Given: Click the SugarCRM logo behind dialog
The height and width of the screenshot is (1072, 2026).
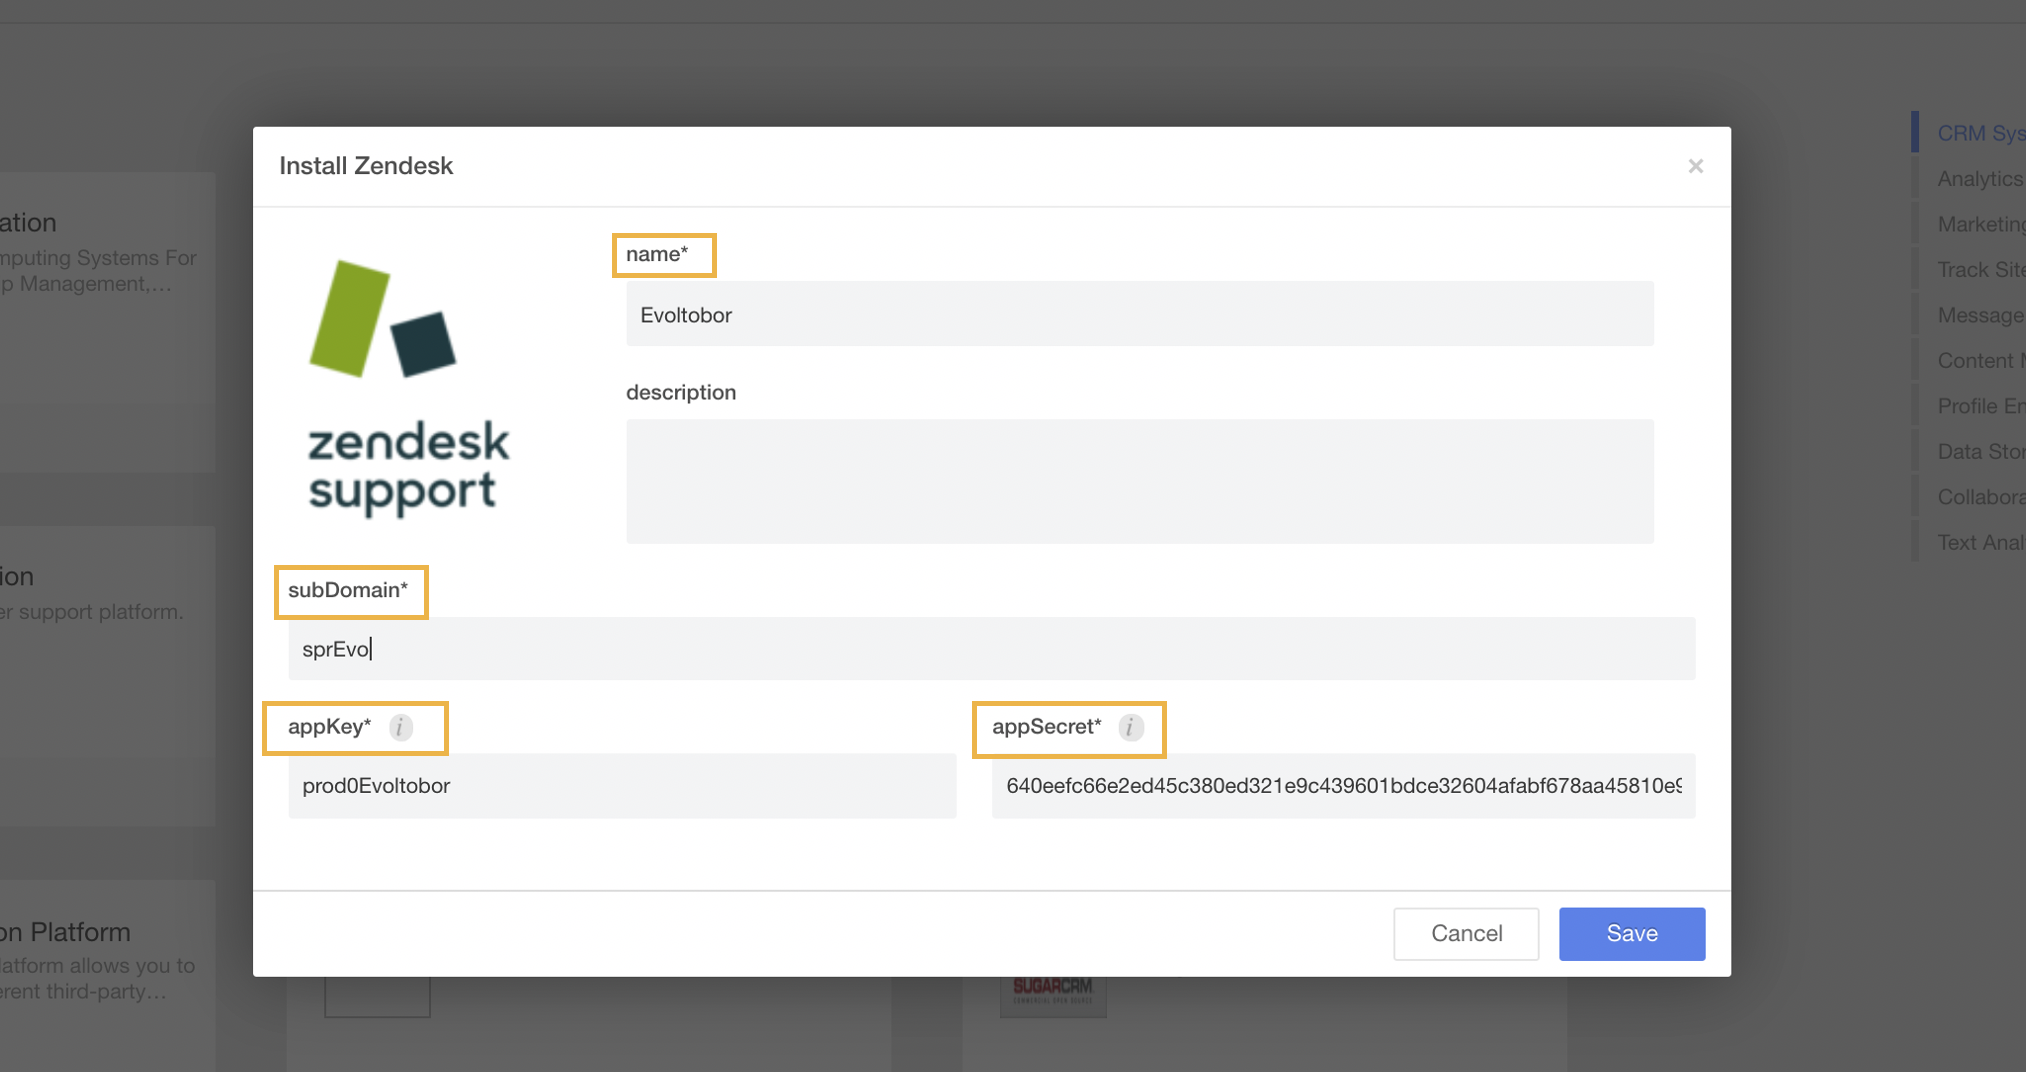Looking at the screenshot, I should (1053, 996).
